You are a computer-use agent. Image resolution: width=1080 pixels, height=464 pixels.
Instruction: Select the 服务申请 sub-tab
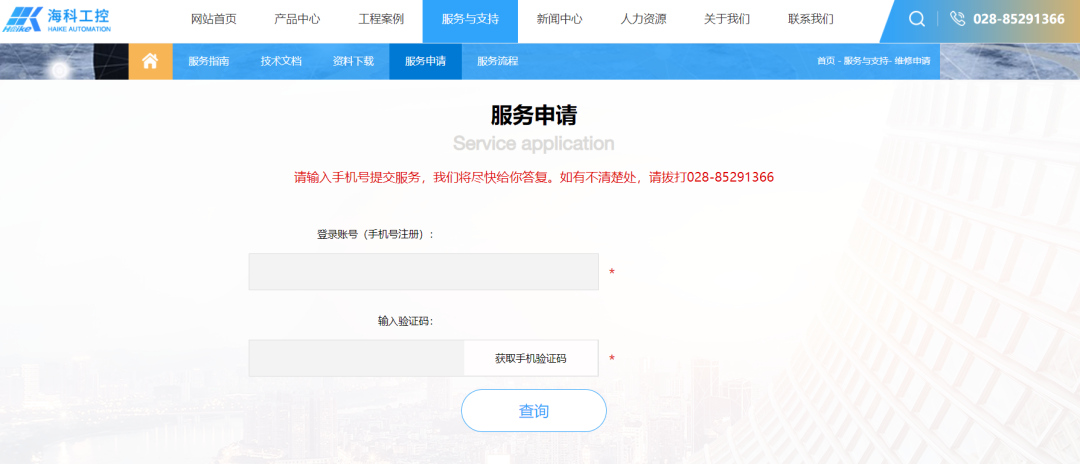click(425, 61)
